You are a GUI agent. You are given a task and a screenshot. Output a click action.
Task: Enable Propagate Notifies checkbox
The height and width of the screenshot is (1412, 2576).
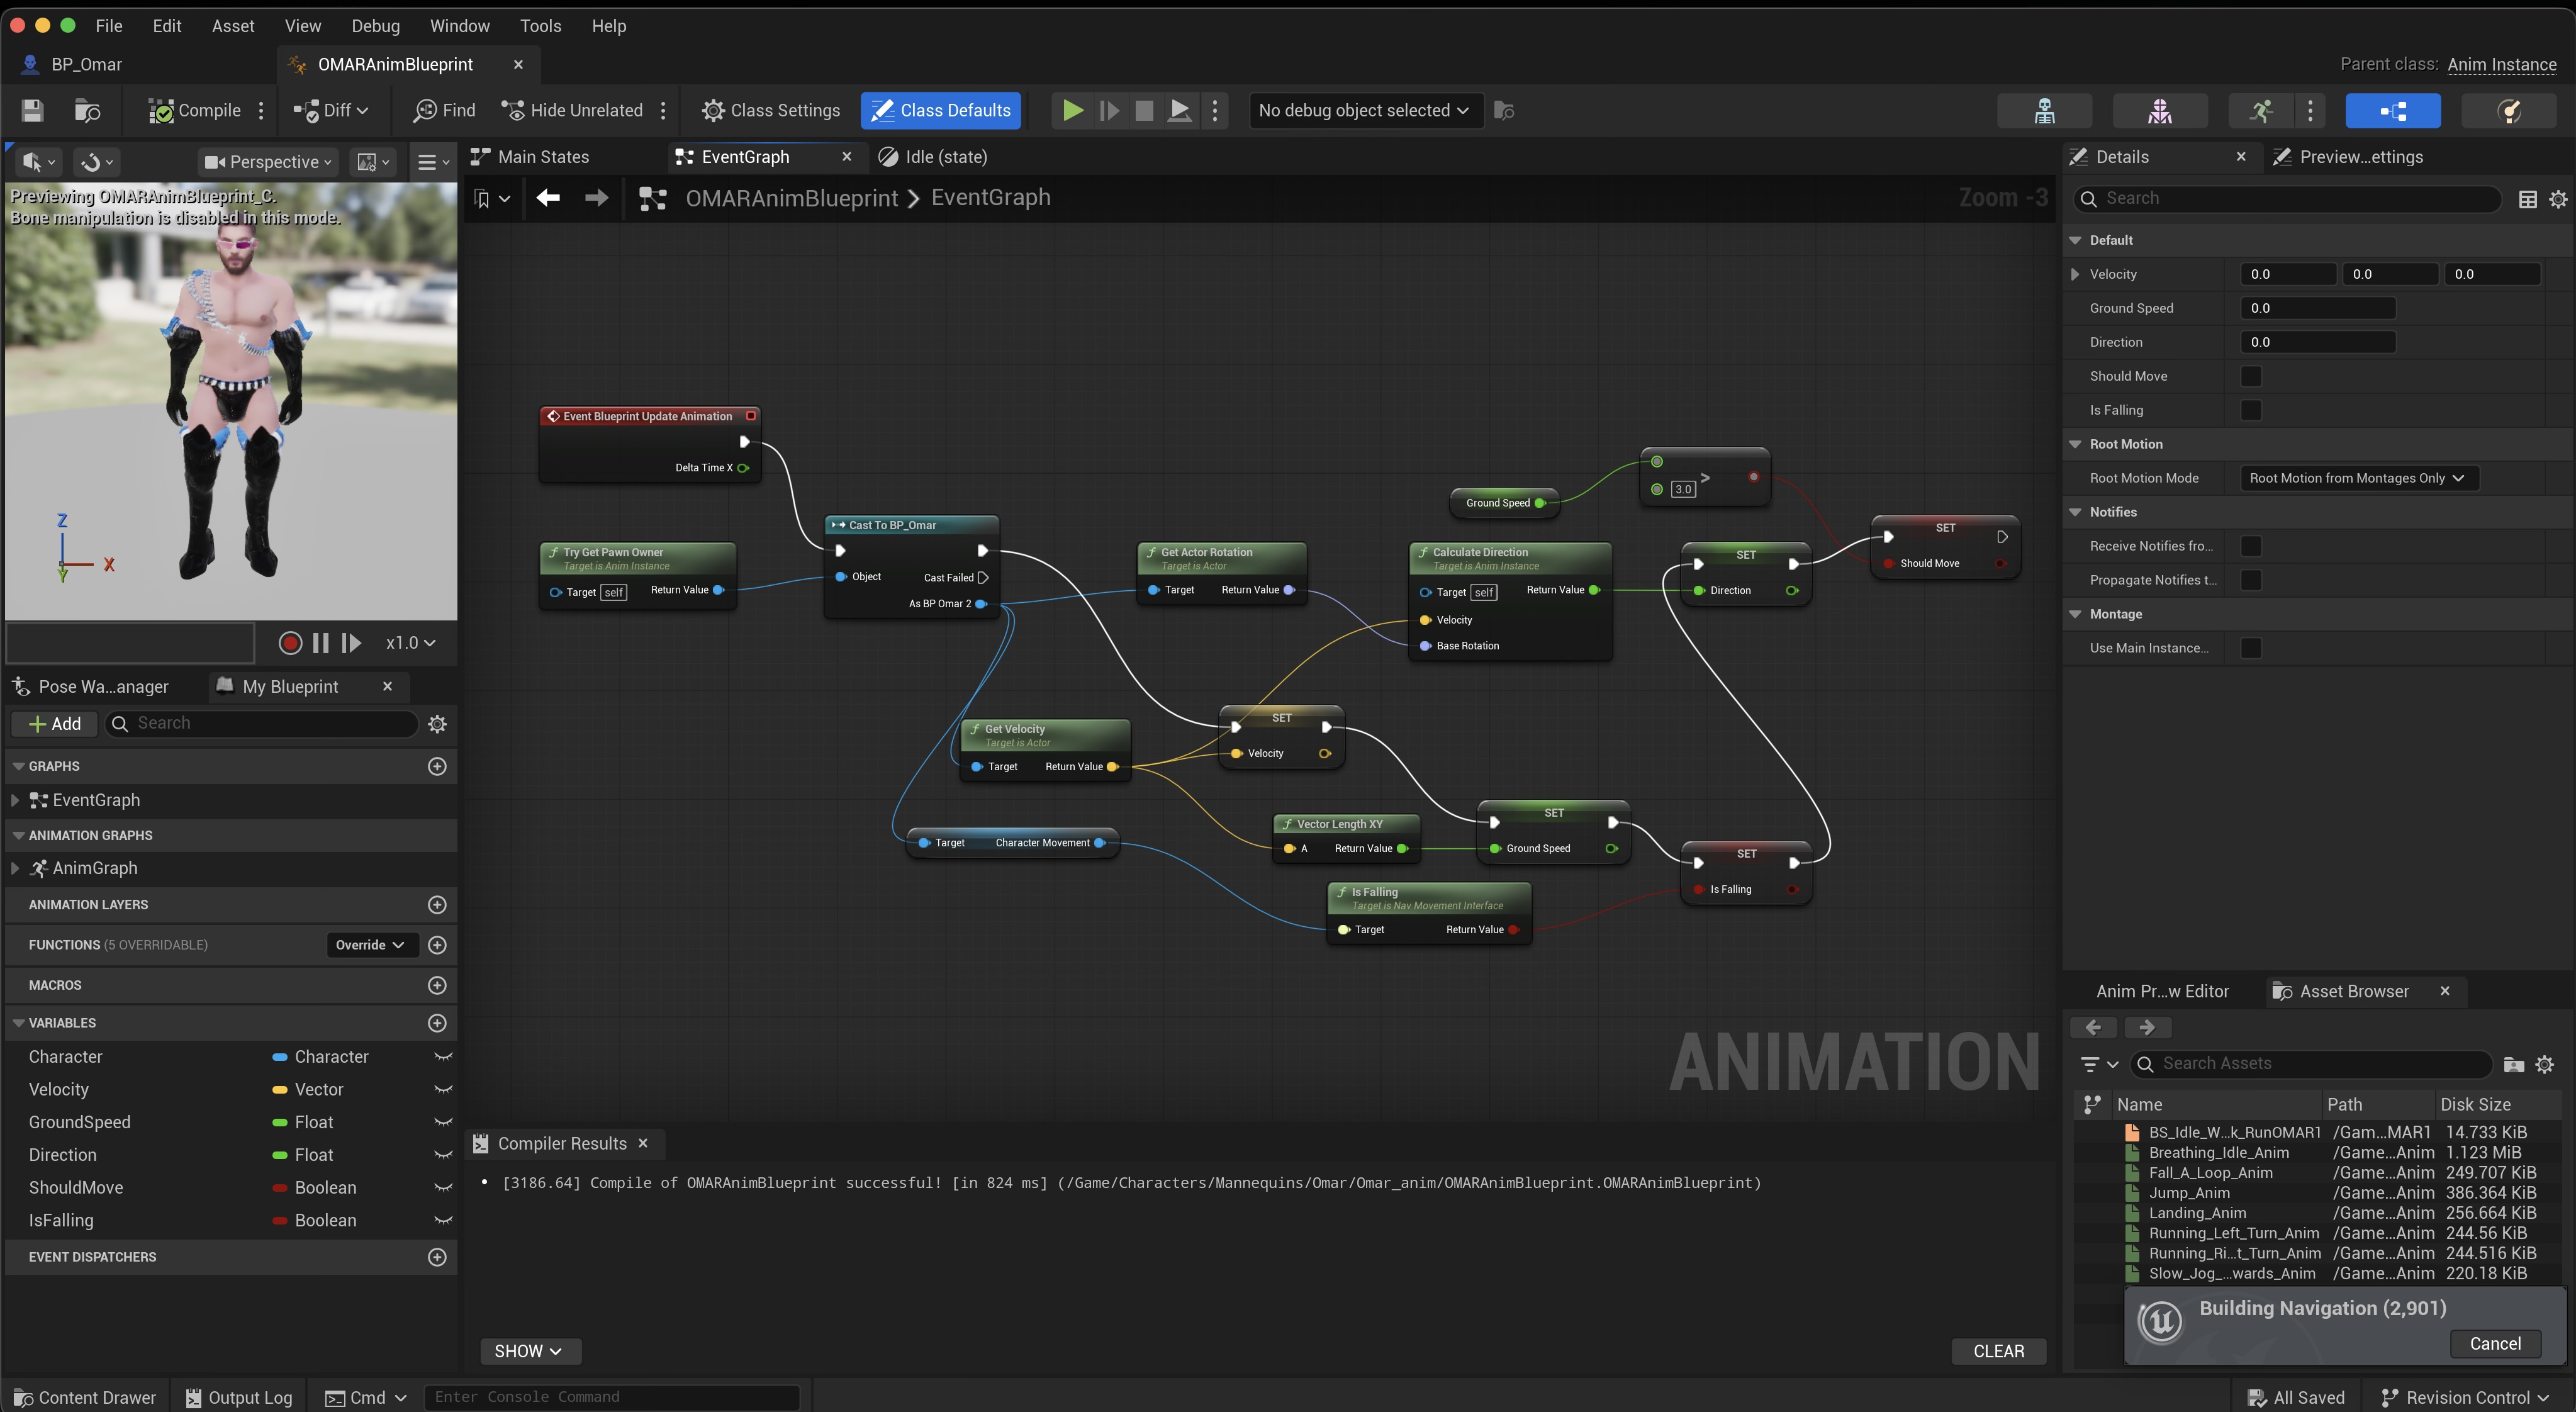(2251, 580)
